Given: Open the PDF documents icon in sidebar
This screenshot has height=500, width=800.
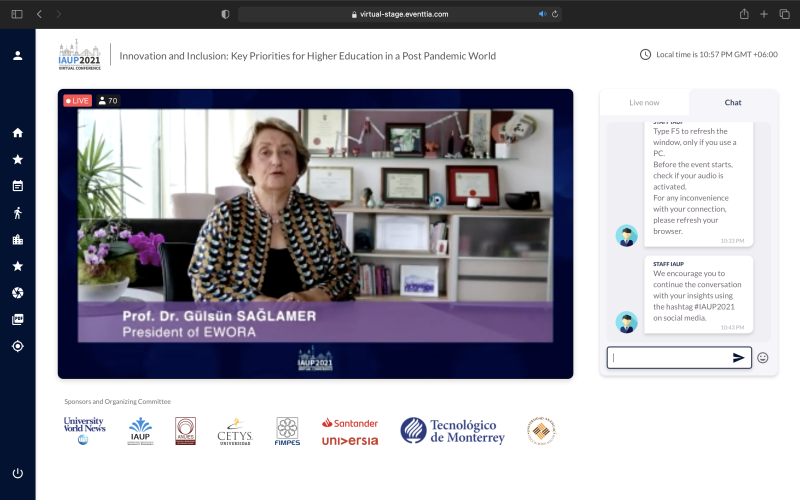Looking at the screenshot, I should pyautogui.click(x=17, y=320).
